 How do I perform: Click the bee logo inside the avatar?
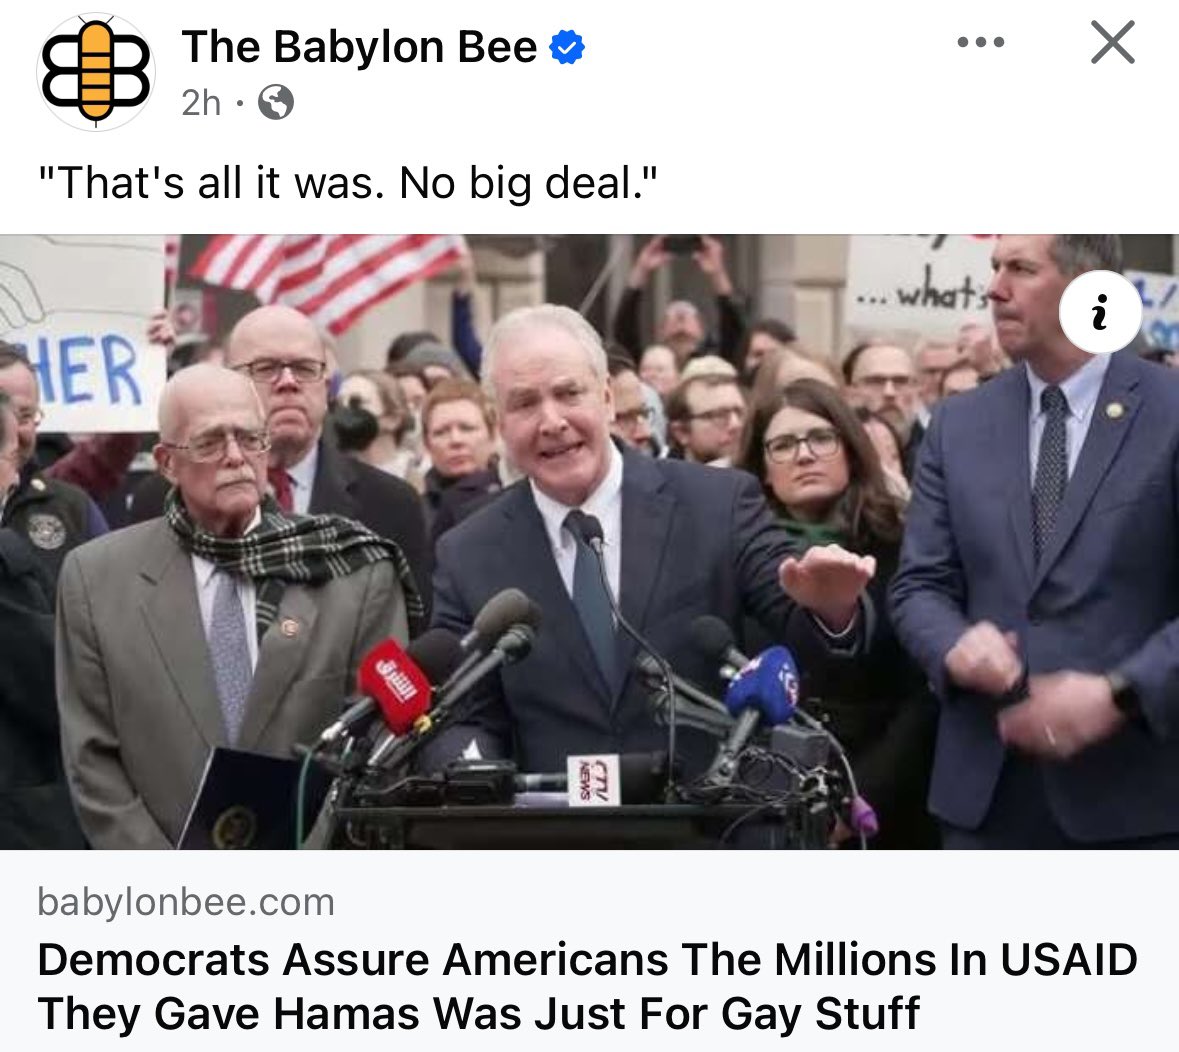pos(95,70)
